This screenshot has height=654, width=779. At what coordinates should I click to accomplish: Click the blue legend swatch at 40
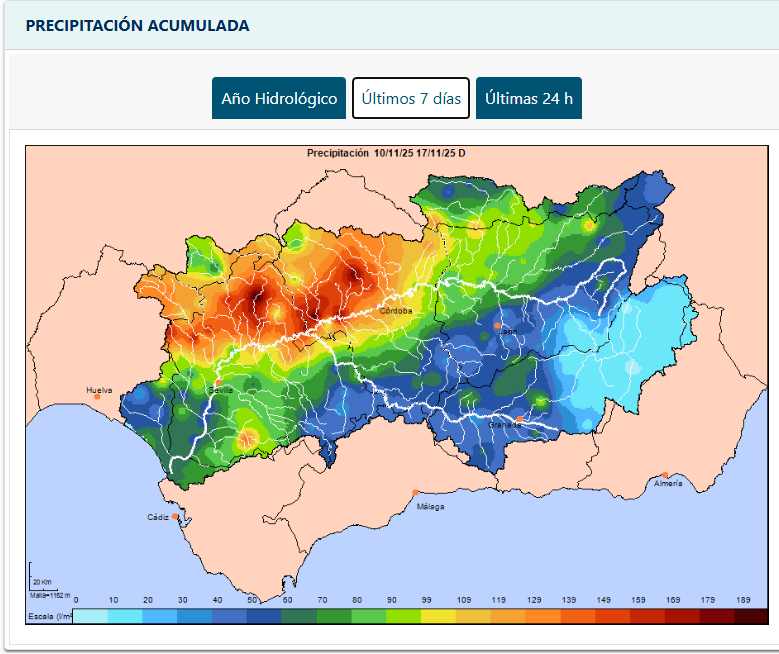pyautogui.click(x=230, y=616)
